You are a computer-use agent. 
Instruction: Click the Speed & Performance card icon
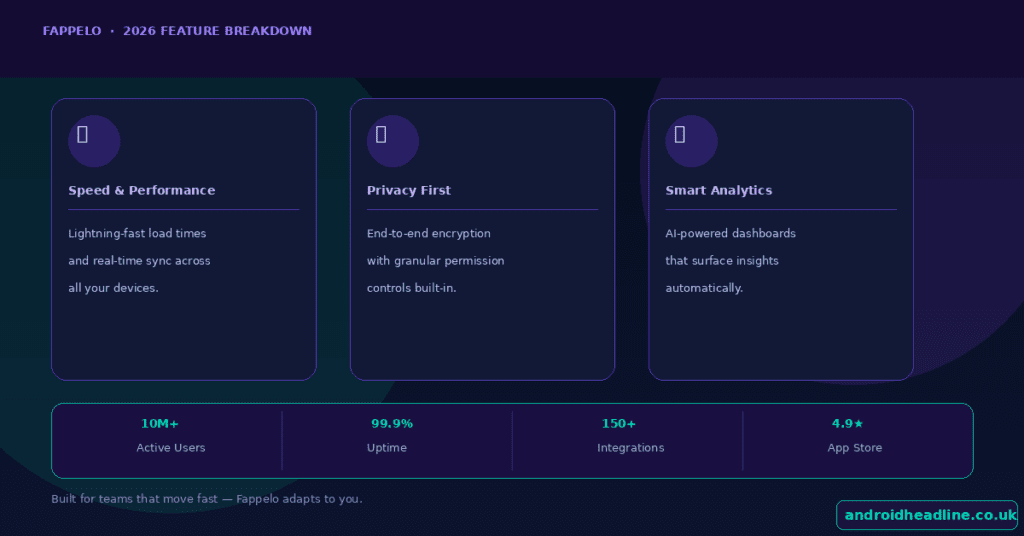point(94,141)
